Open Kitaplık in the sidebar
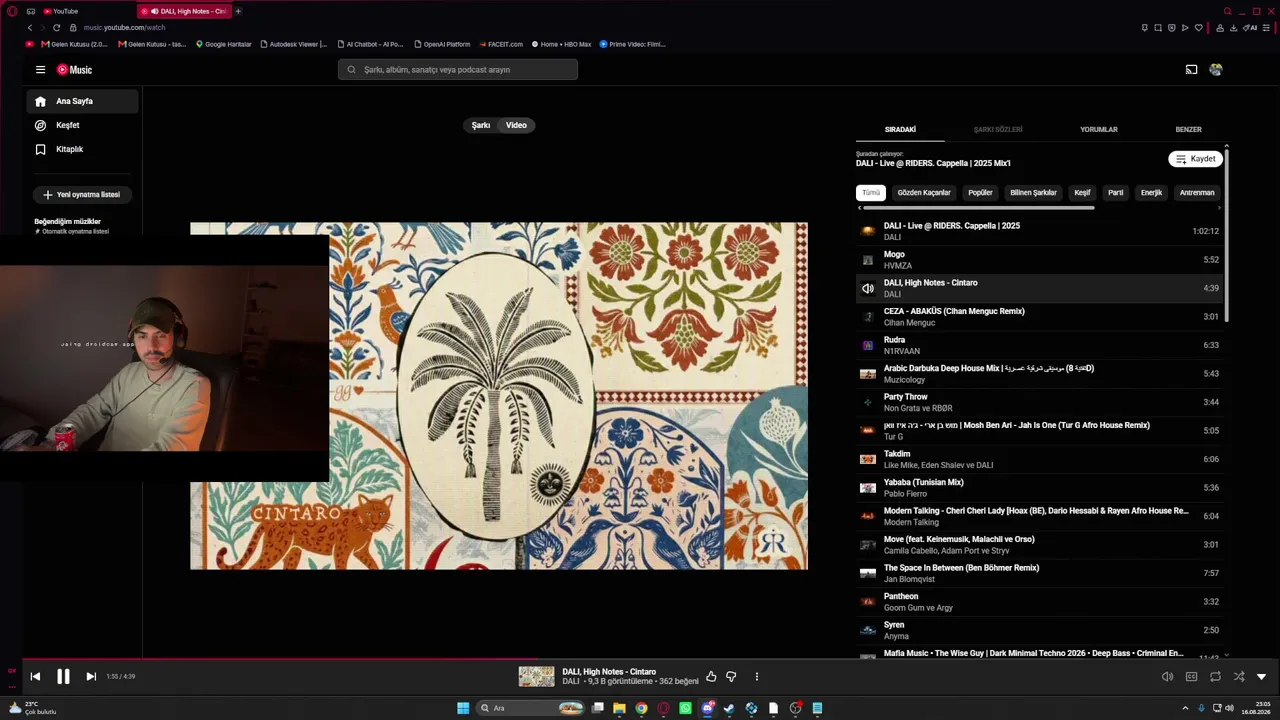The image size is (1280, 720). tap(83, 149)
